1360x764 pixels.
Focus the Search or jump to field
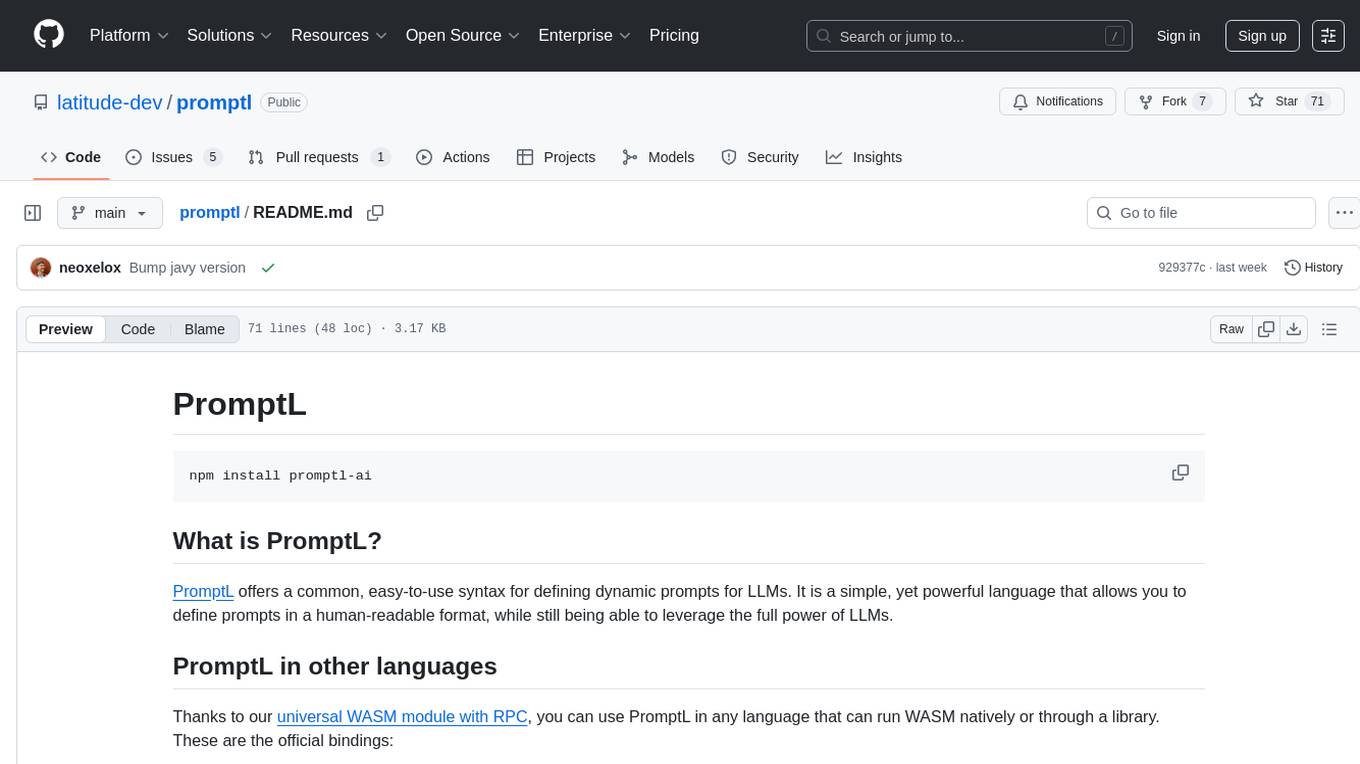click(x=969, y=36)
